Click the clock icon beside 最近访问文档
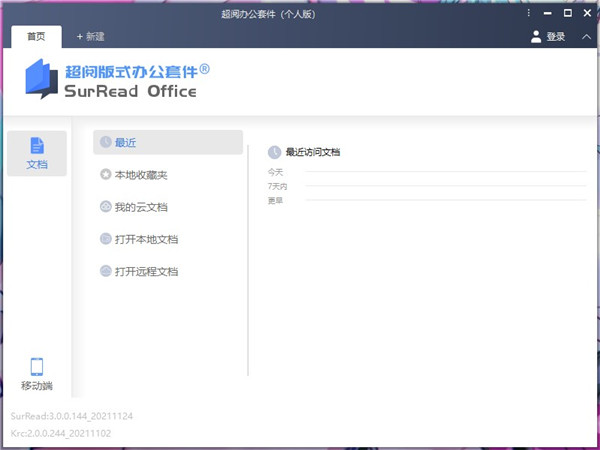600x450 pixels. pyautogui.click(x=274, y=152)
